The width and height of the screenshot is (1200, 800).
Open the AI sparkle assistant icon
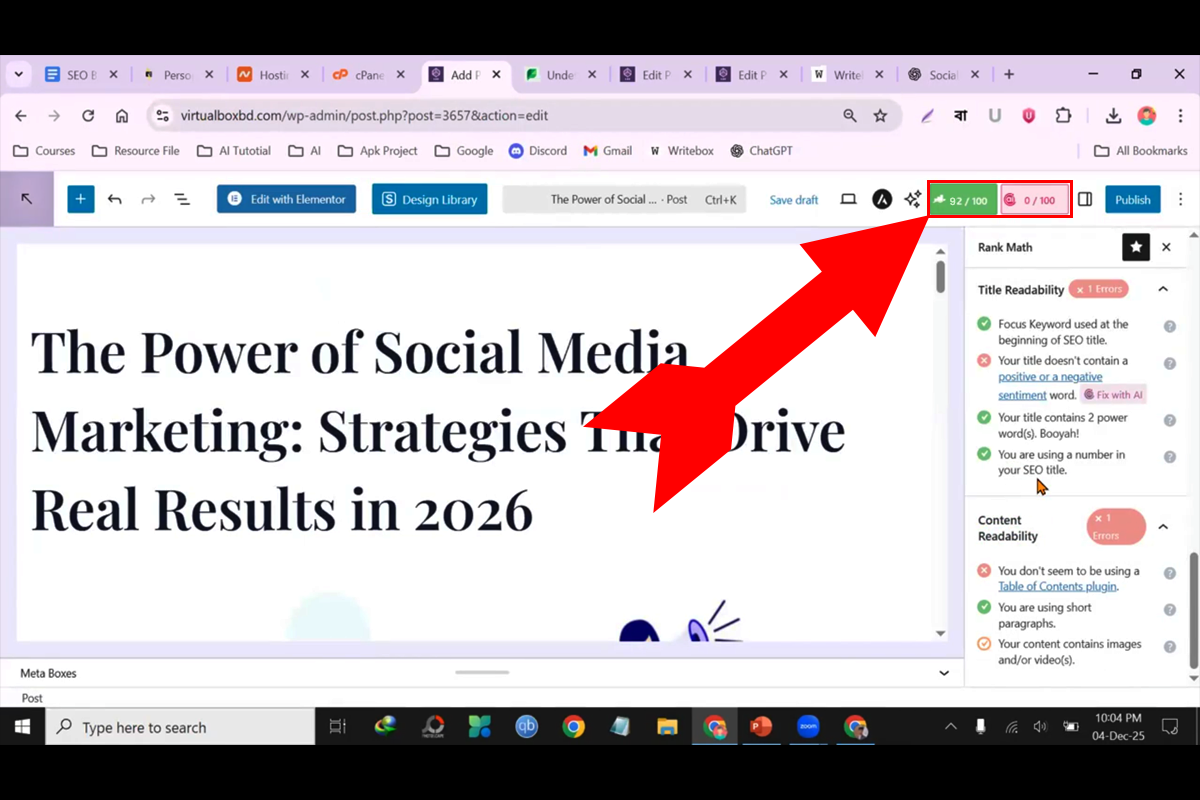pyautogui.click(x=912, y=199)
